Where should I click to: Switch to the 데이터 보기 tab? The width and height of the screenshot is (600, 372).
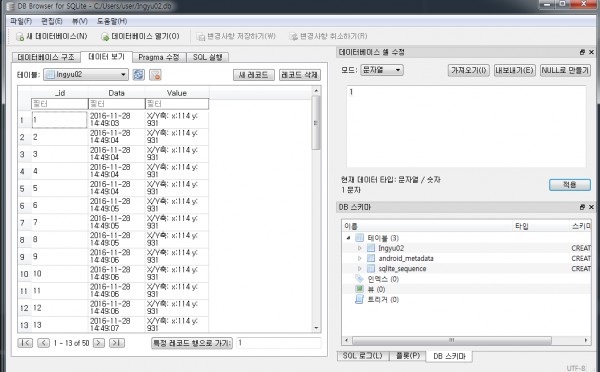coord(106,57)
